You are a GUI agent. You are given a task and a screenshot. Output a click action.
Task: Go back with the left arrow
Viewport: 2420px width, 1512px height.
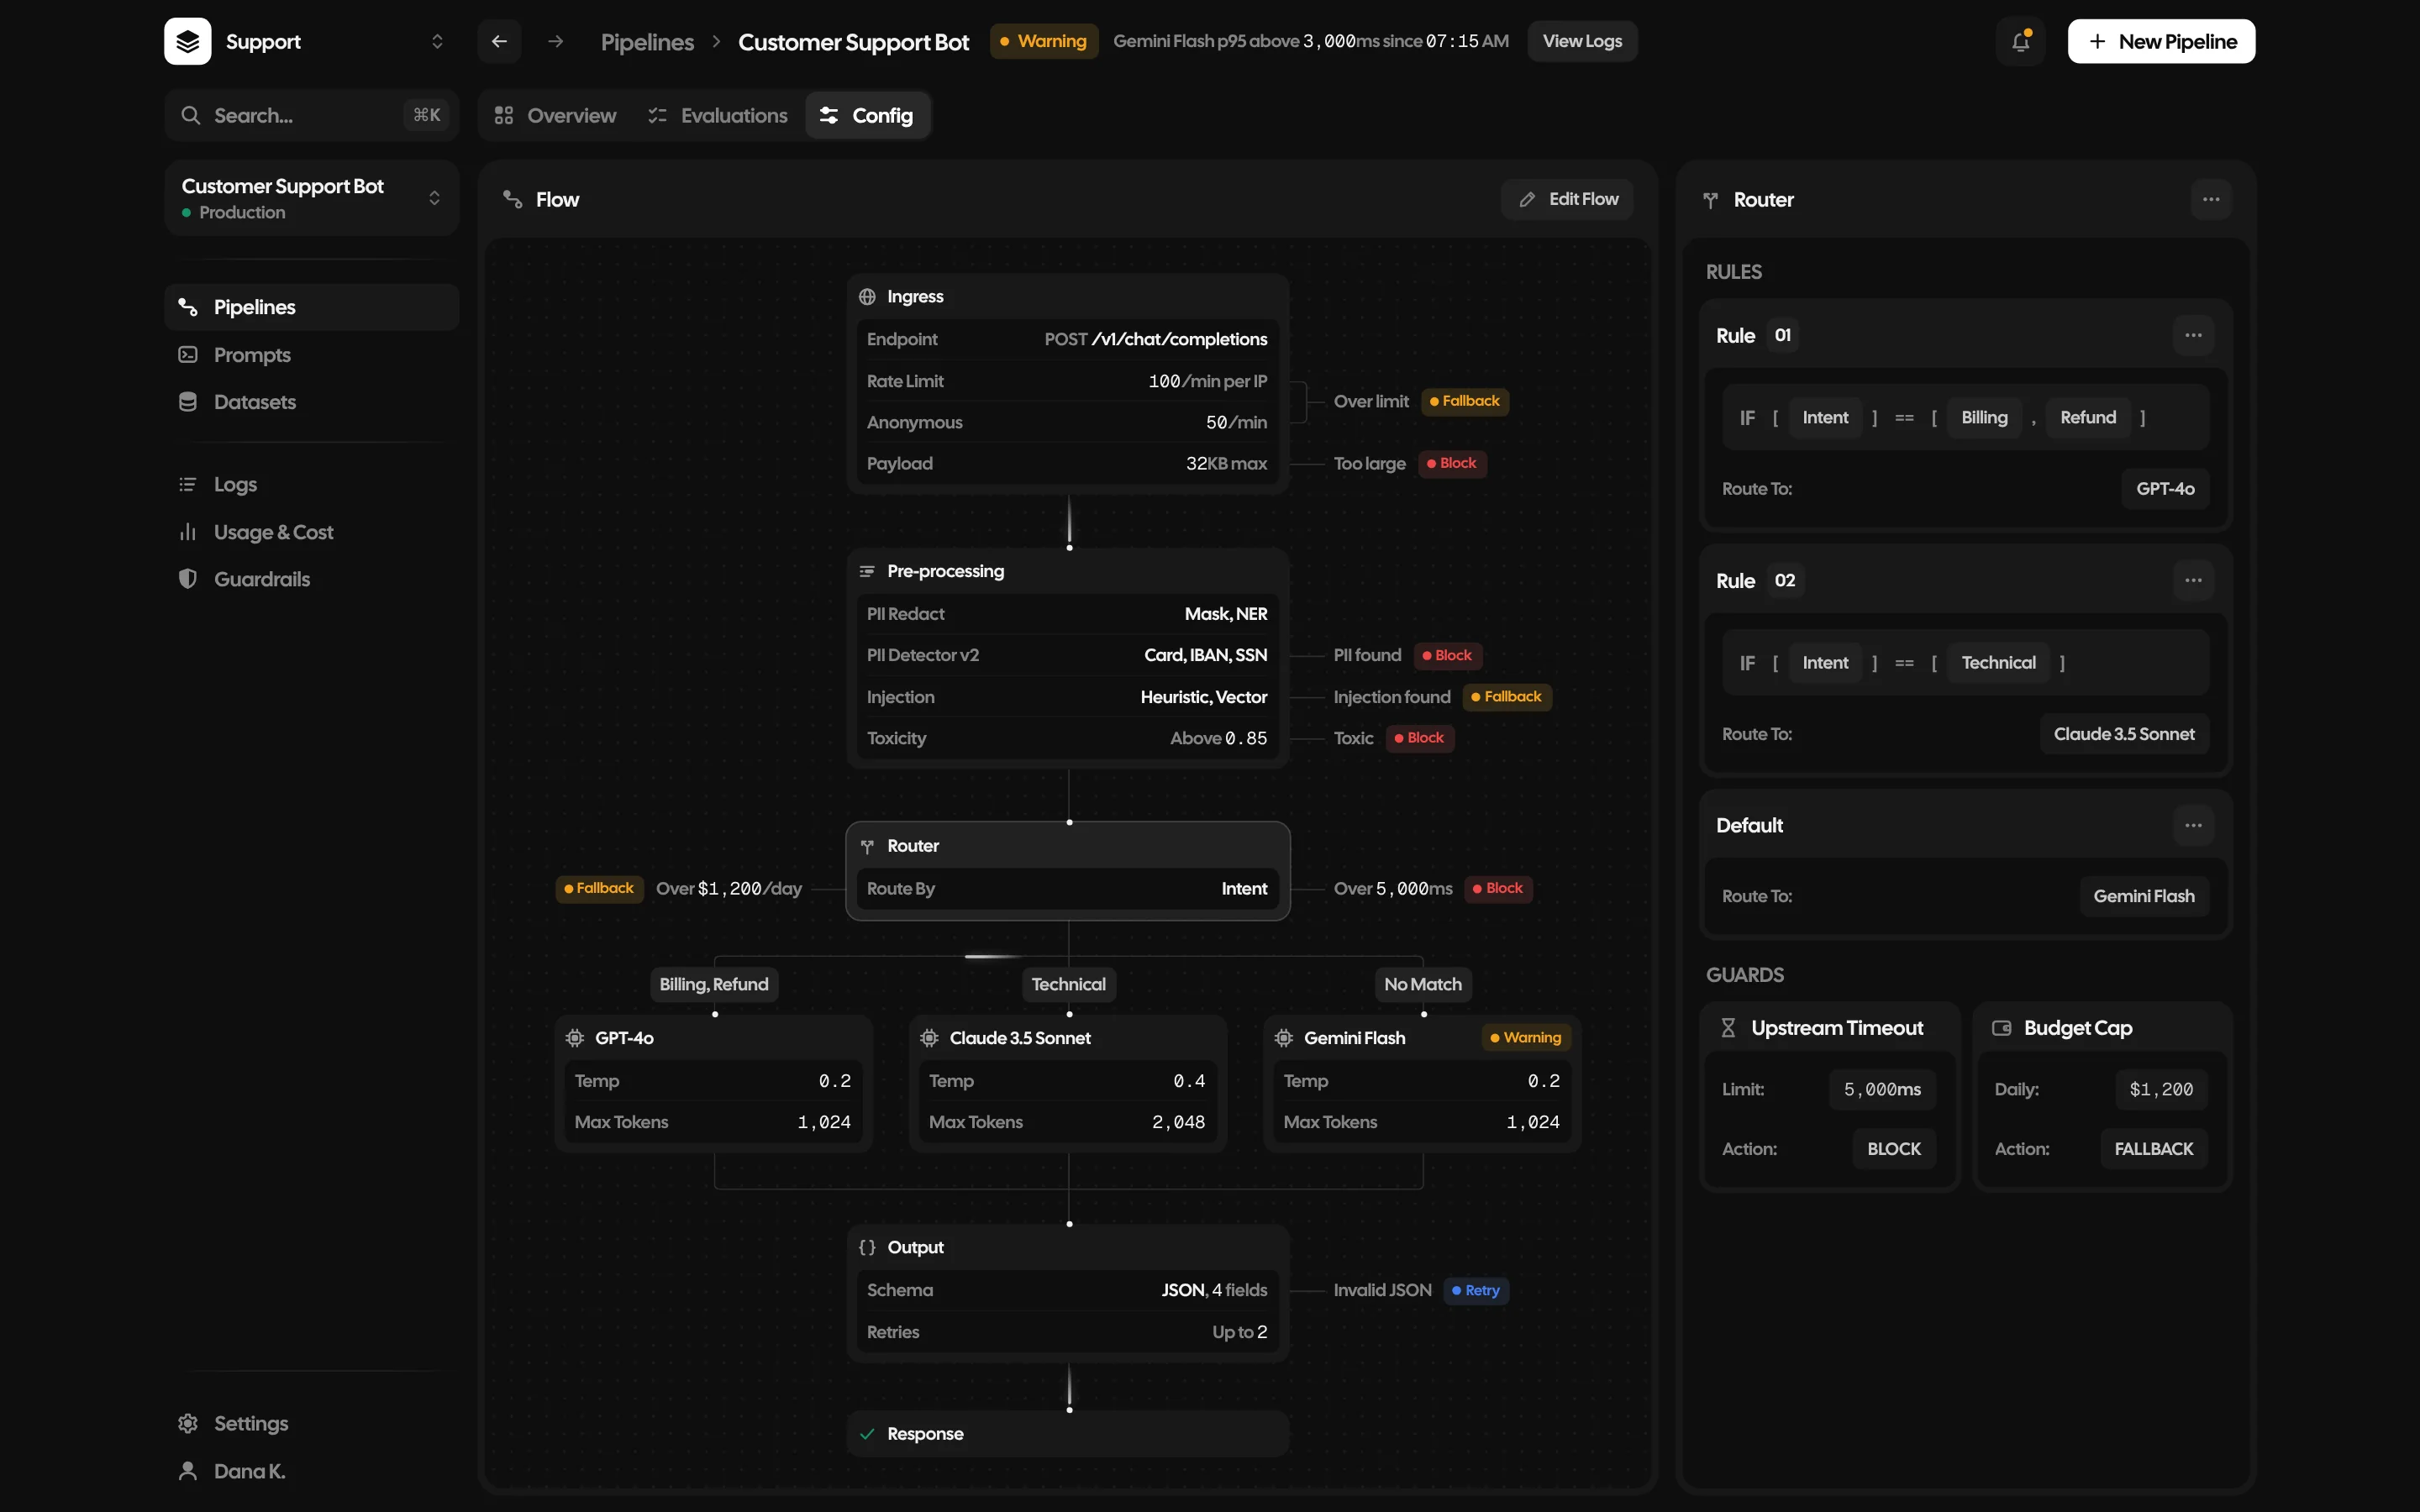click(499, 41)
